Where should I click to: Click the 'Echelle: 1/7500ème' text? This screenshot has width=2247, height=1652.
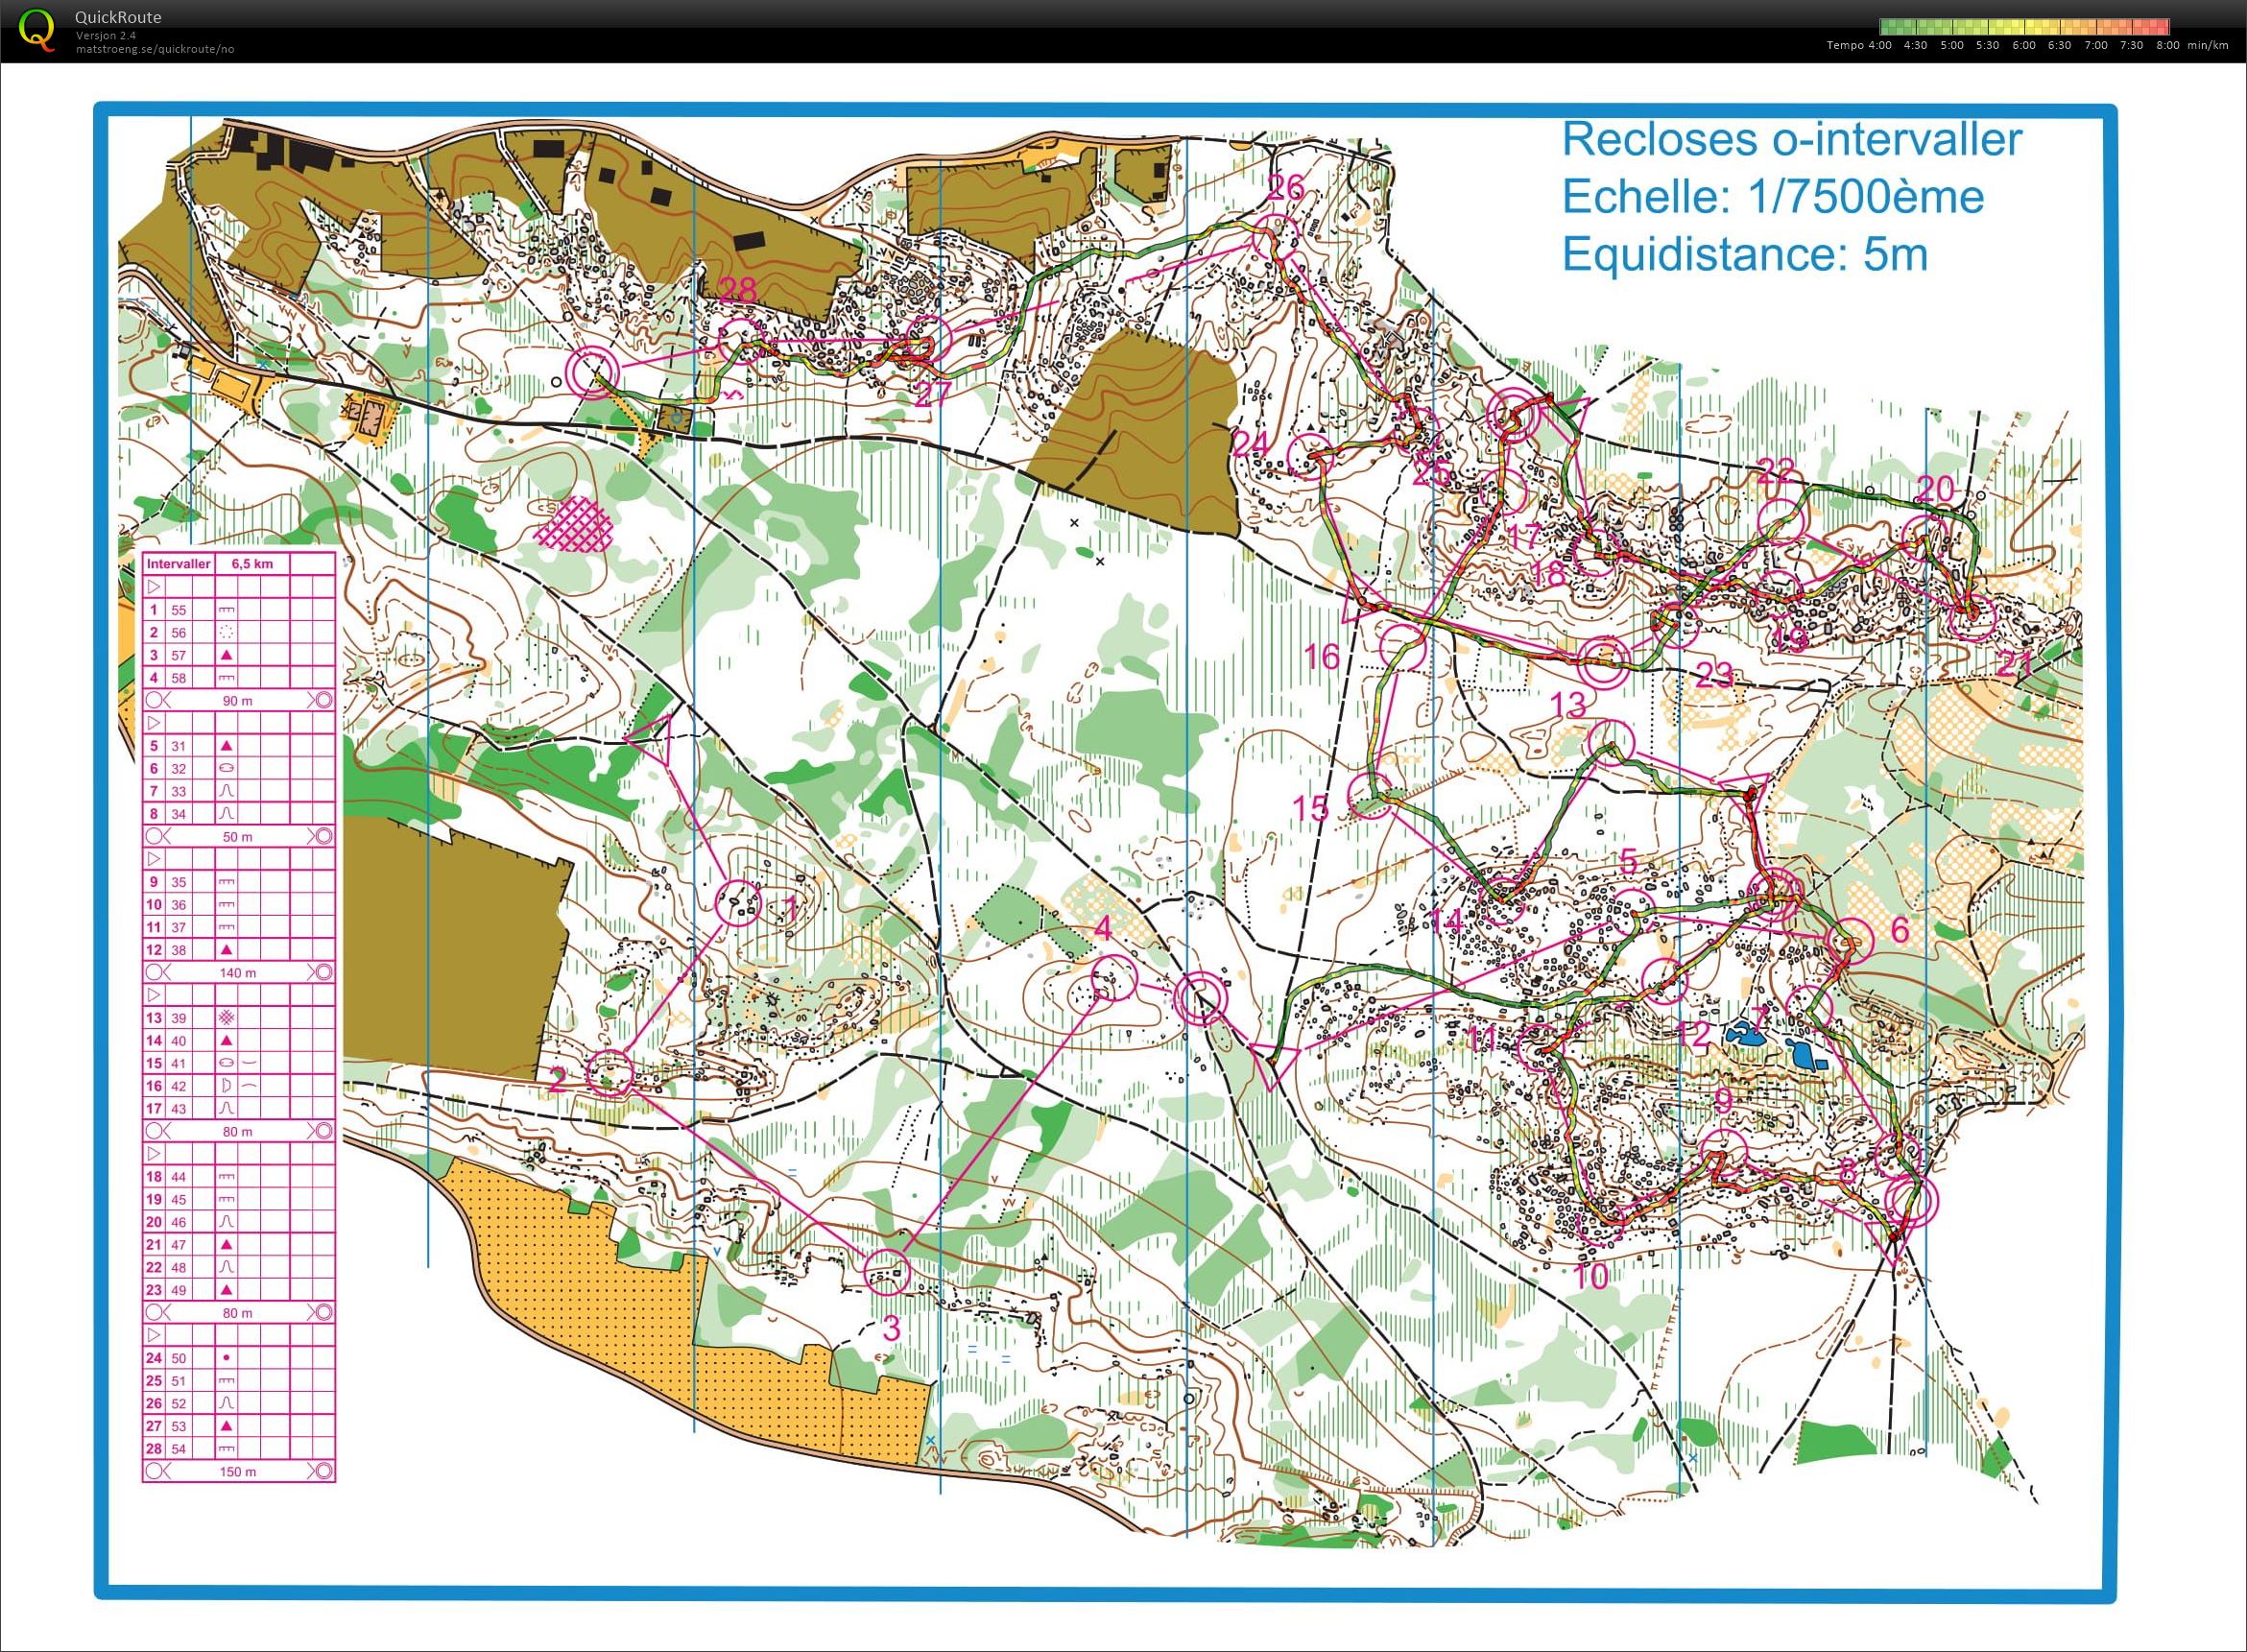[x=1773, y=196]
